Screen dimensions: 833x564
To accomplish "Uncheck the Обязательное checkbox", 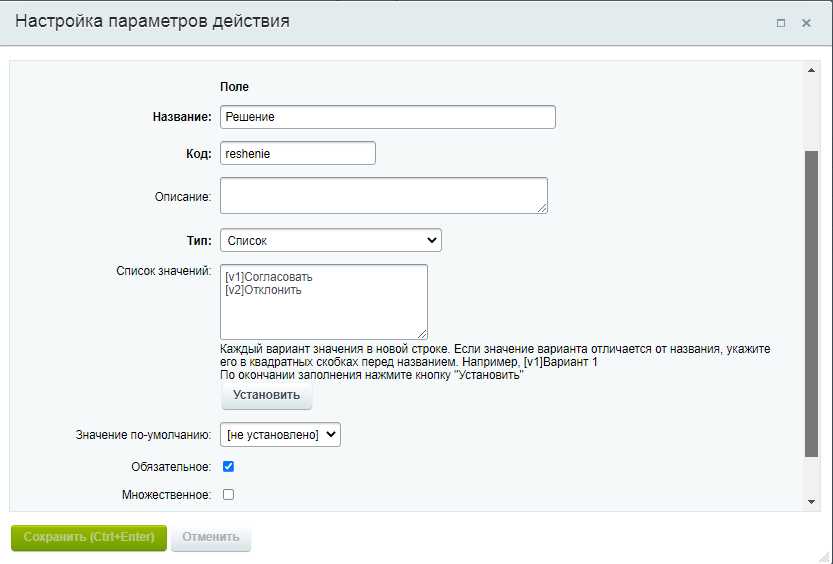I will coord(228,466).
